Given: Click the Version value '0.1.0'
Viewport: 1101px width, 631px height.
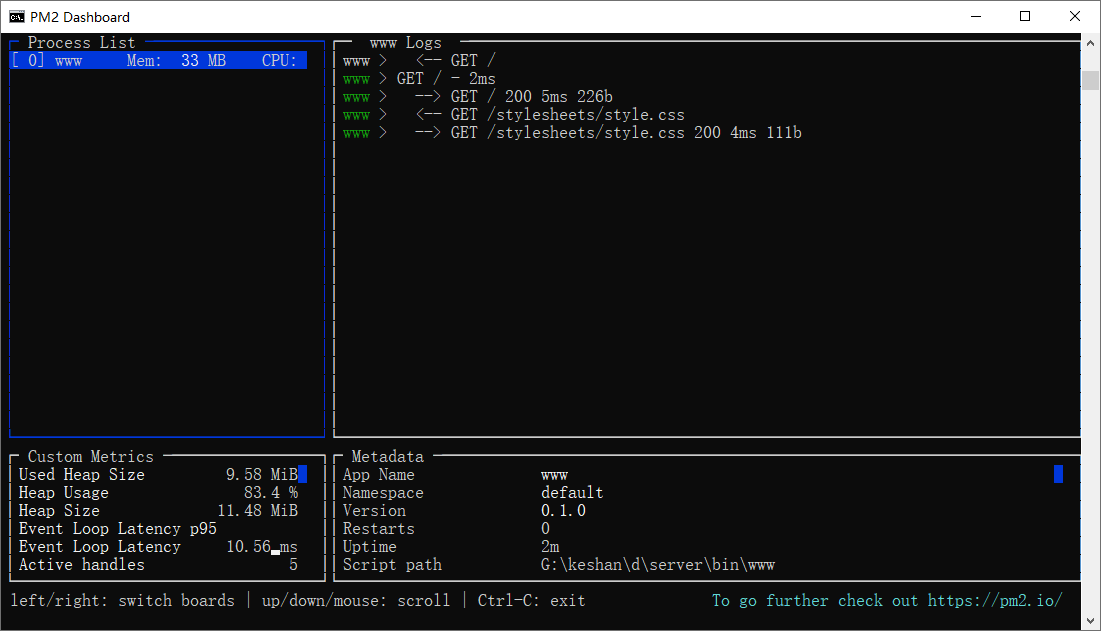Looking at the screenshot, I should point(563,510).
